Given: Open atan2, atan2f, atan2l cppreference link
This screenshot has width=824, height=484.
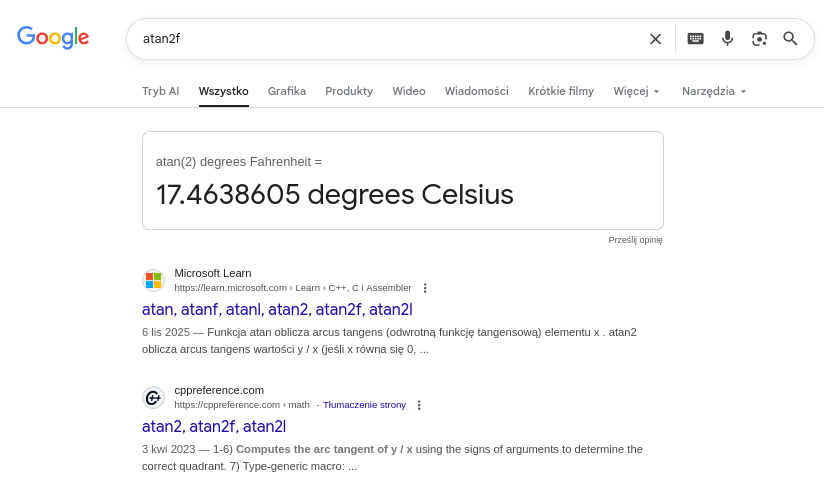Looking at the screenshot, I should click(214, 426).
